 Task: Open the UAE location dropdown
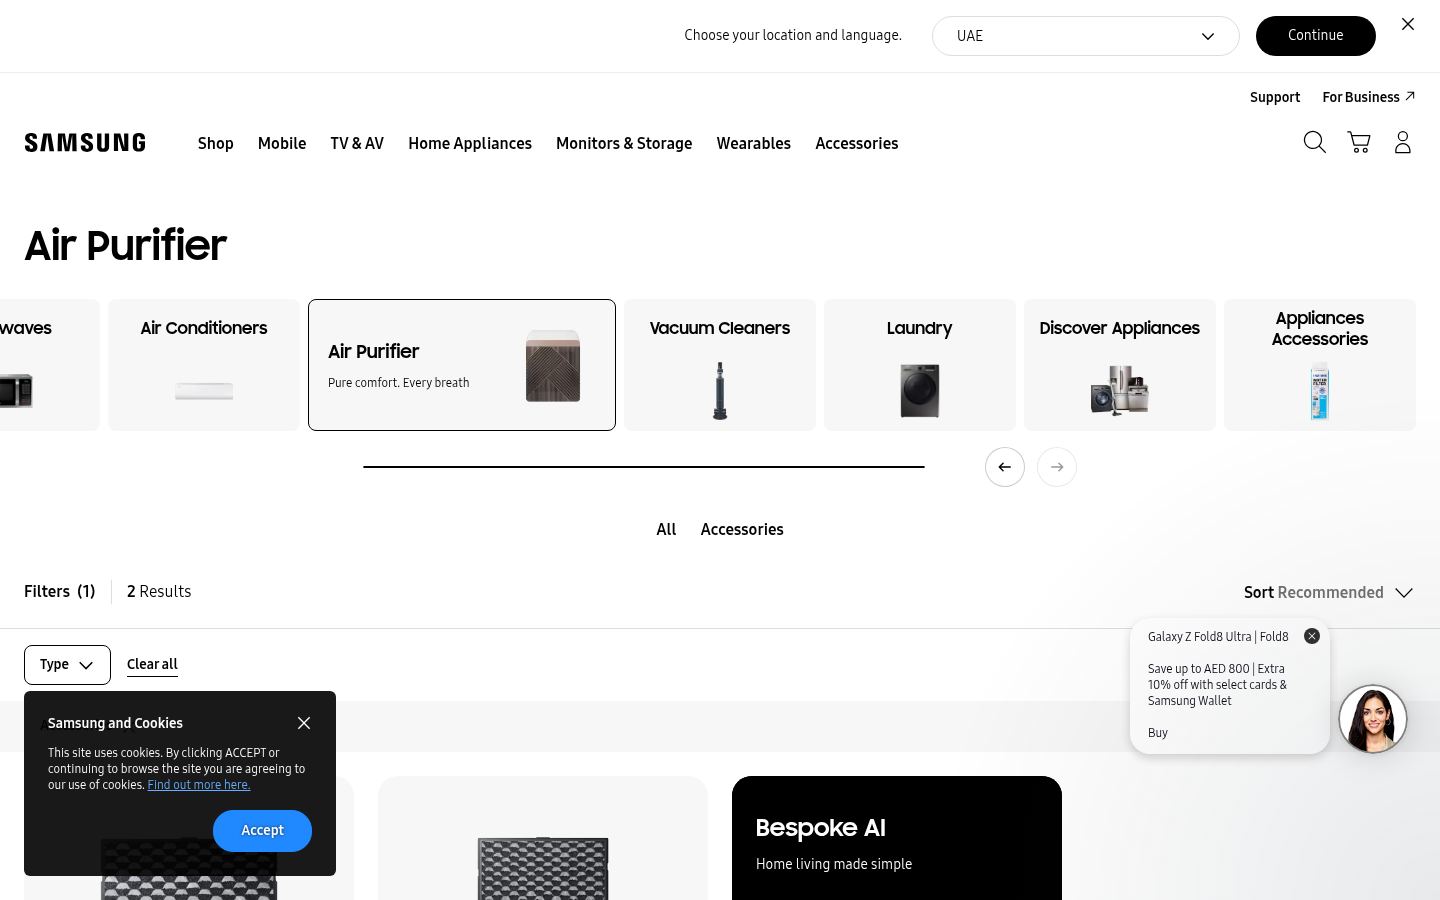[x=1085, y=36]
